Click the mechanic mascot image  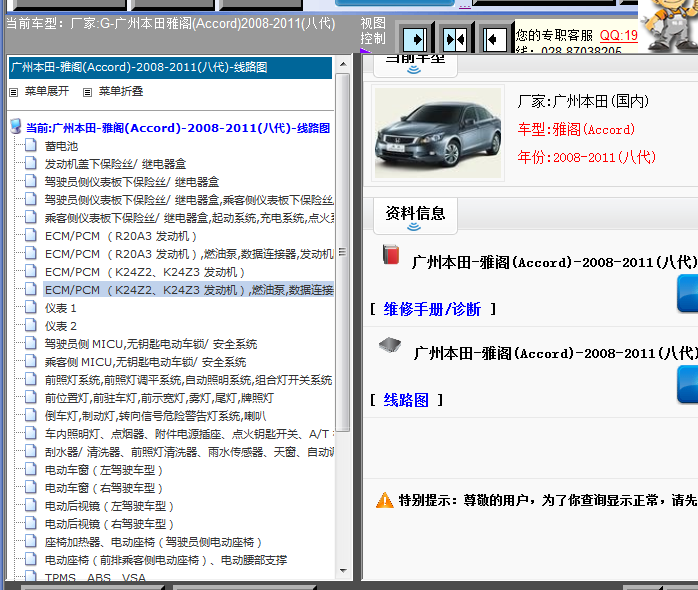coord(669,26)
